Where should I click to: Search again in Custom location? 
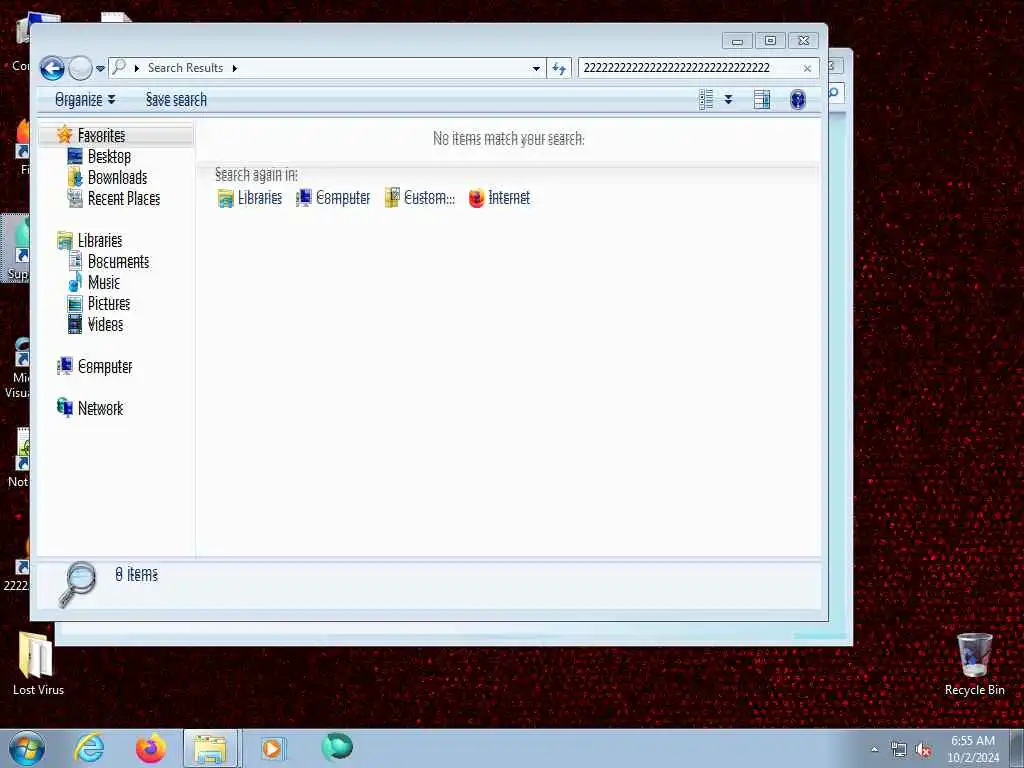tap(420, 198)
